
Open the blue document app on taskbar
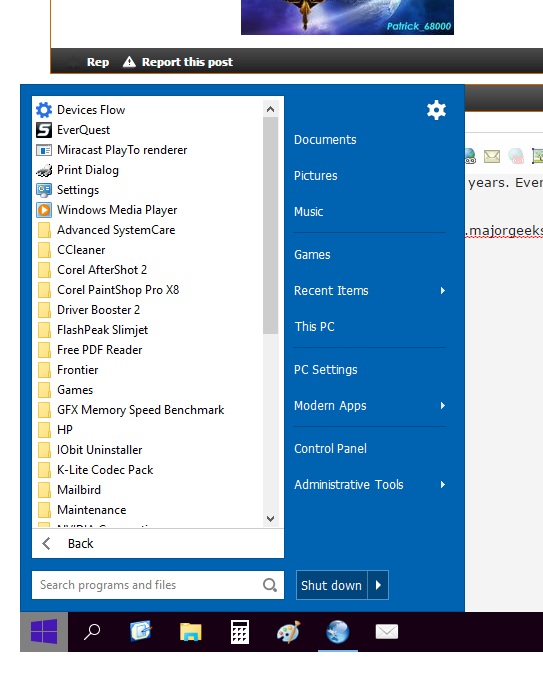point(141,631)
